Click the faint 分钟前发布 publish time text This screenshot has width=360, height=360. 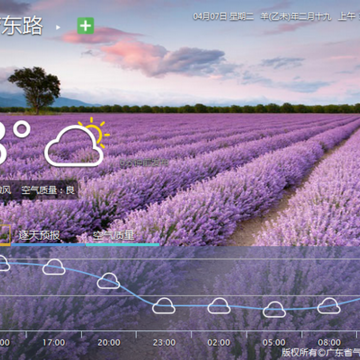pyautogui.click(x=144, y=163)
